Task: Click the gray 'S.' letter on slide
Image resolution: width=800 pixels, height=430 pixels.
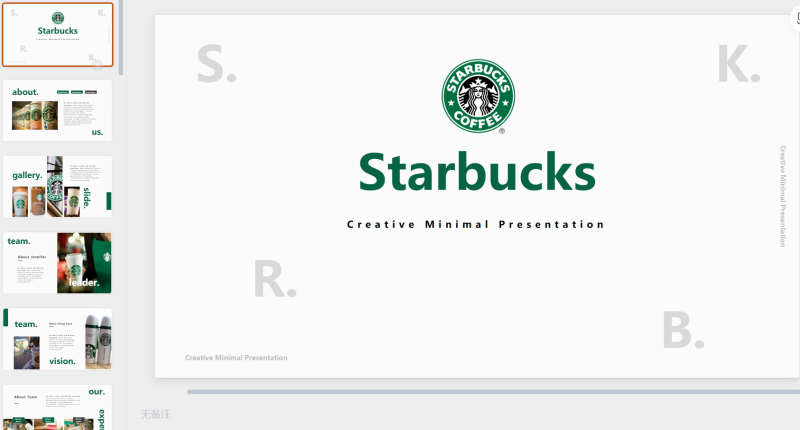Action: click(x=216, y=64)
